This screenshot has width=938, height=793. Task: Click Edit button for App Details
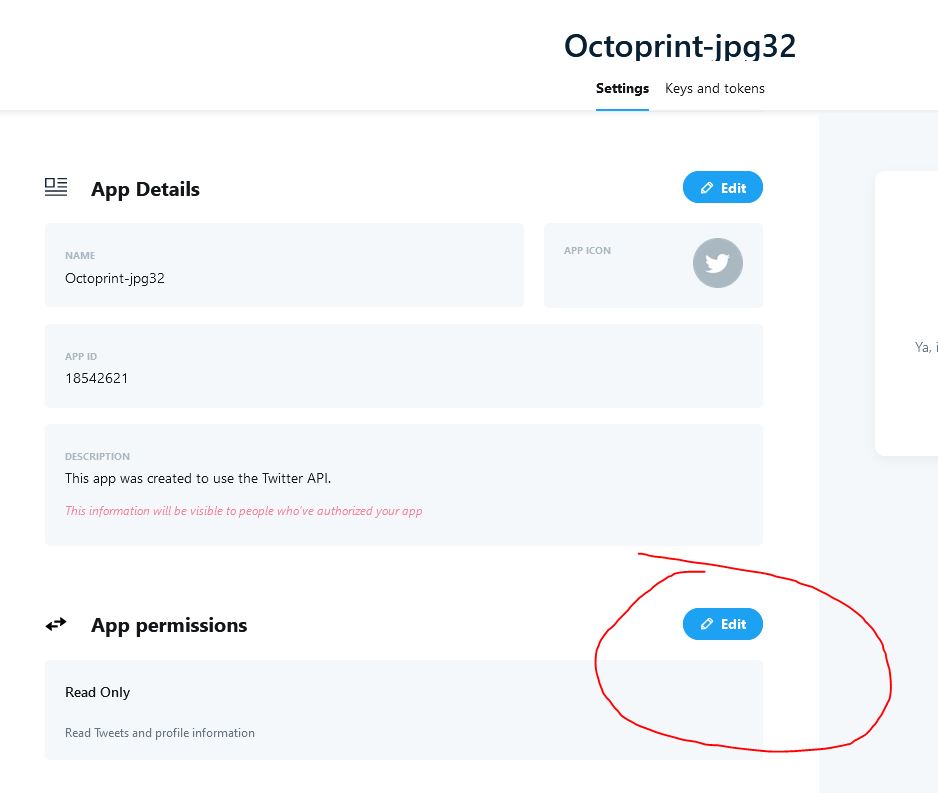[x=723, y=187]
